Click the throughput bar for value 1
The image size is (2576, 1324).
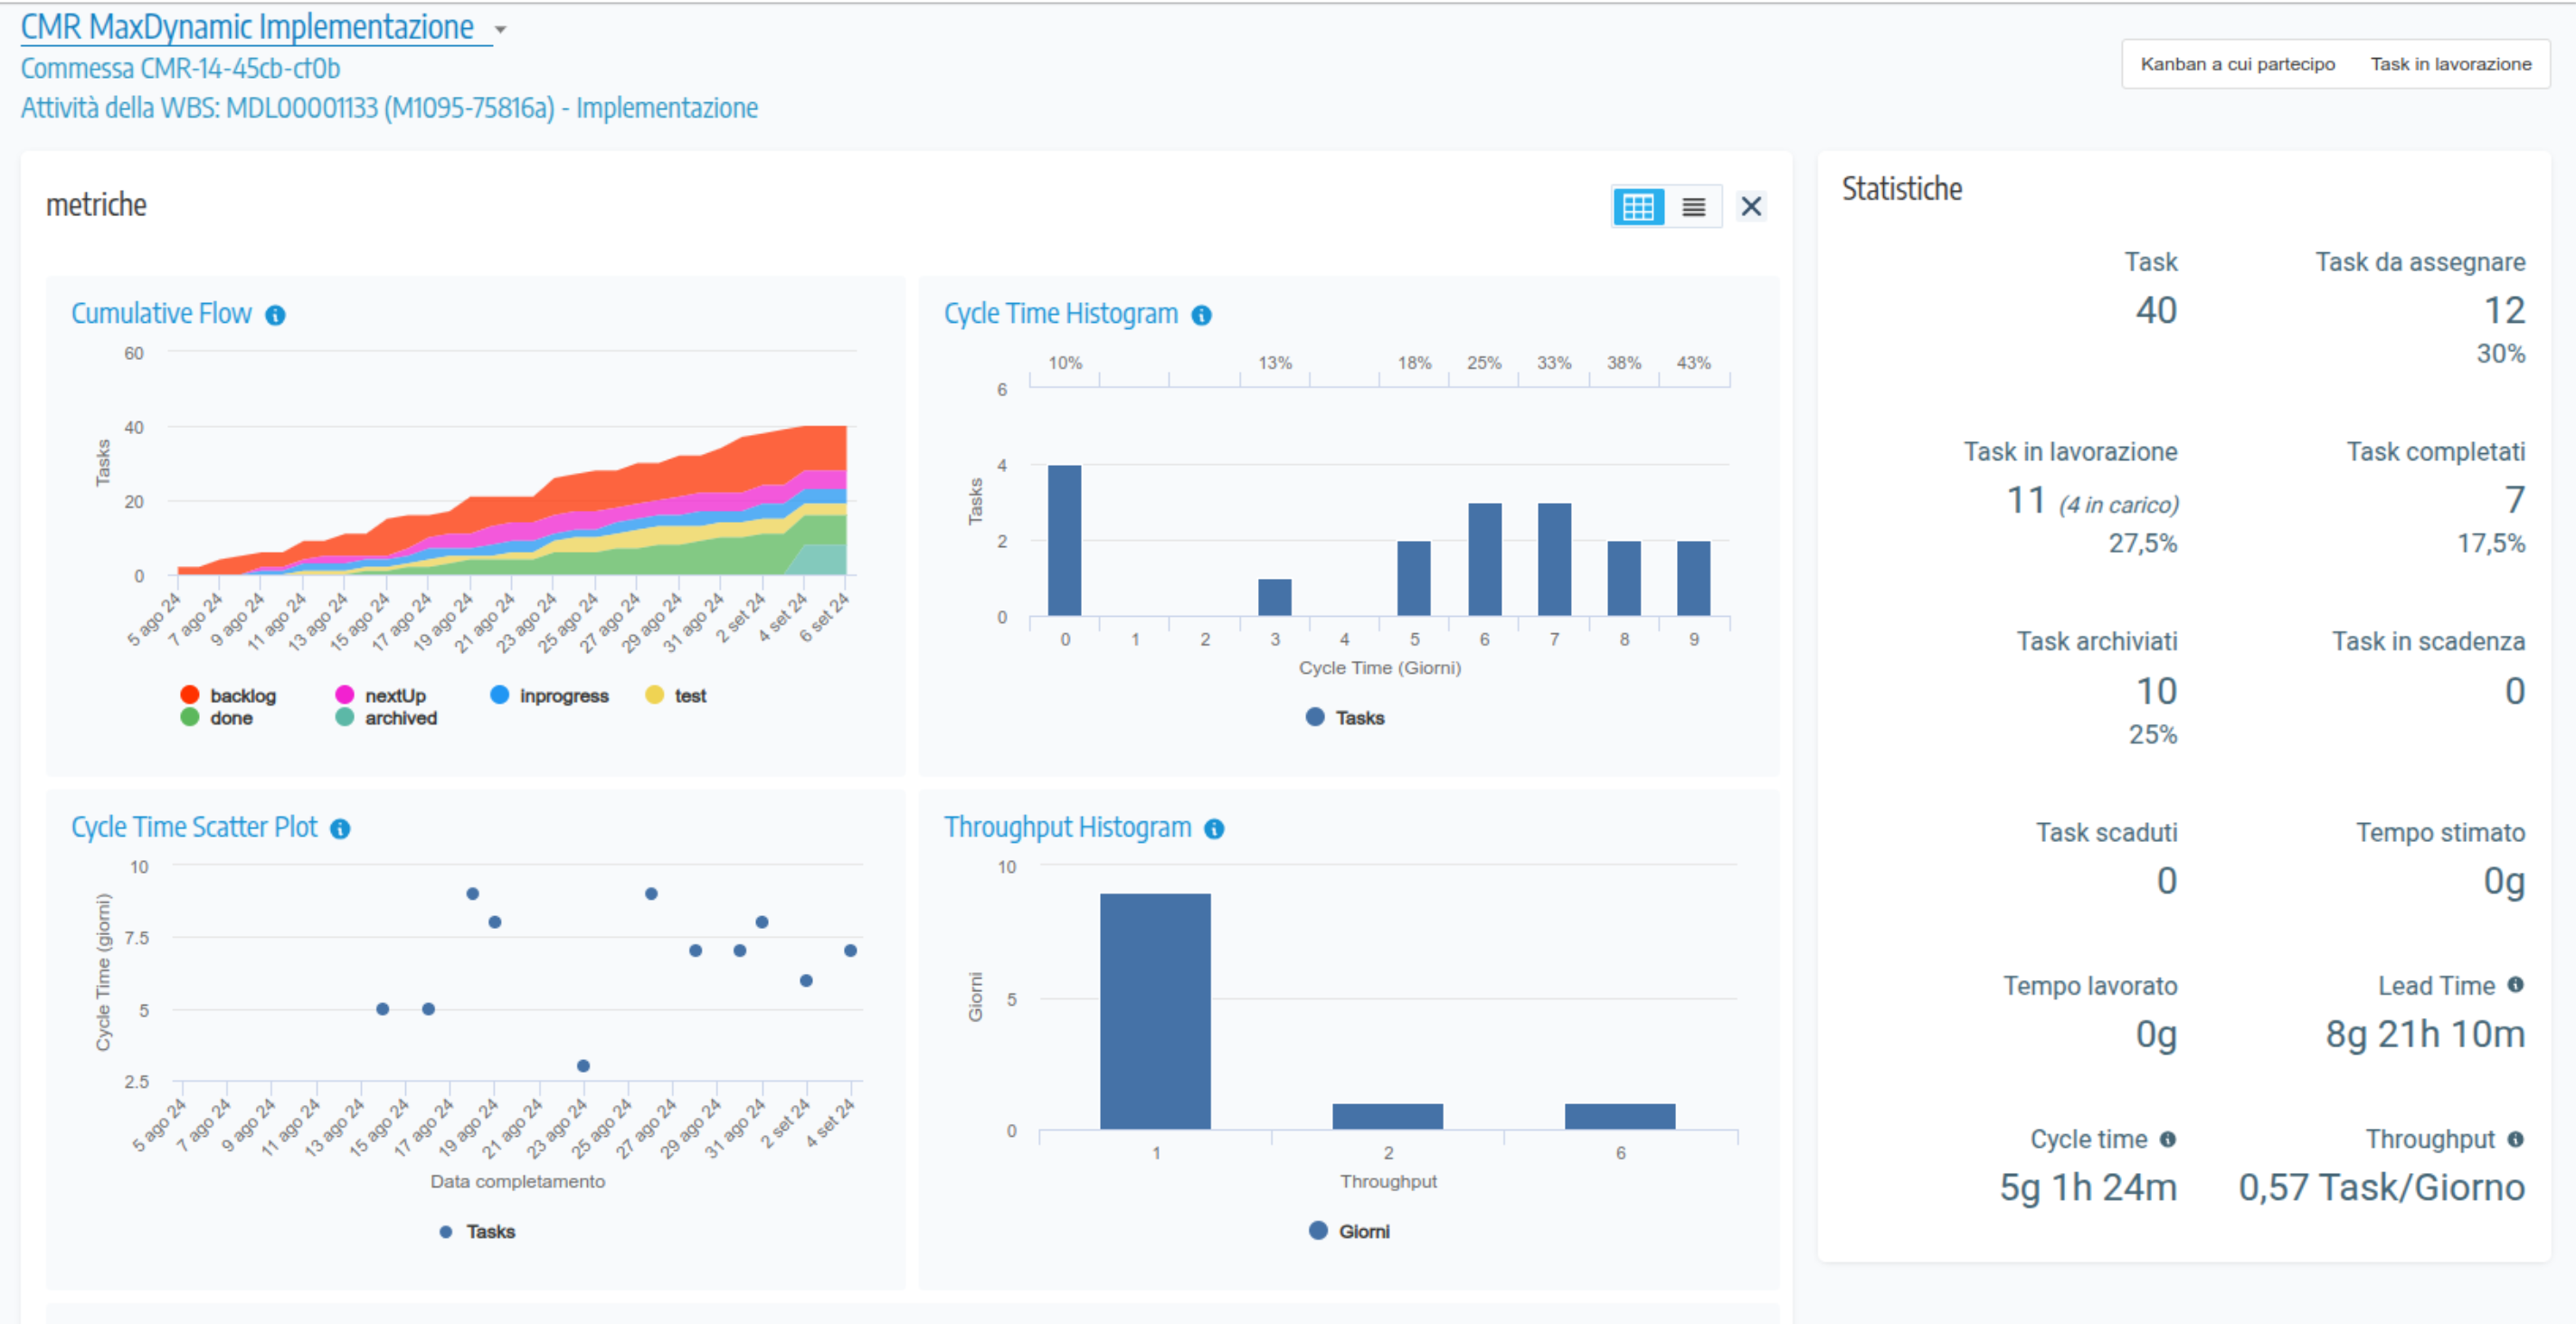1155,1012
